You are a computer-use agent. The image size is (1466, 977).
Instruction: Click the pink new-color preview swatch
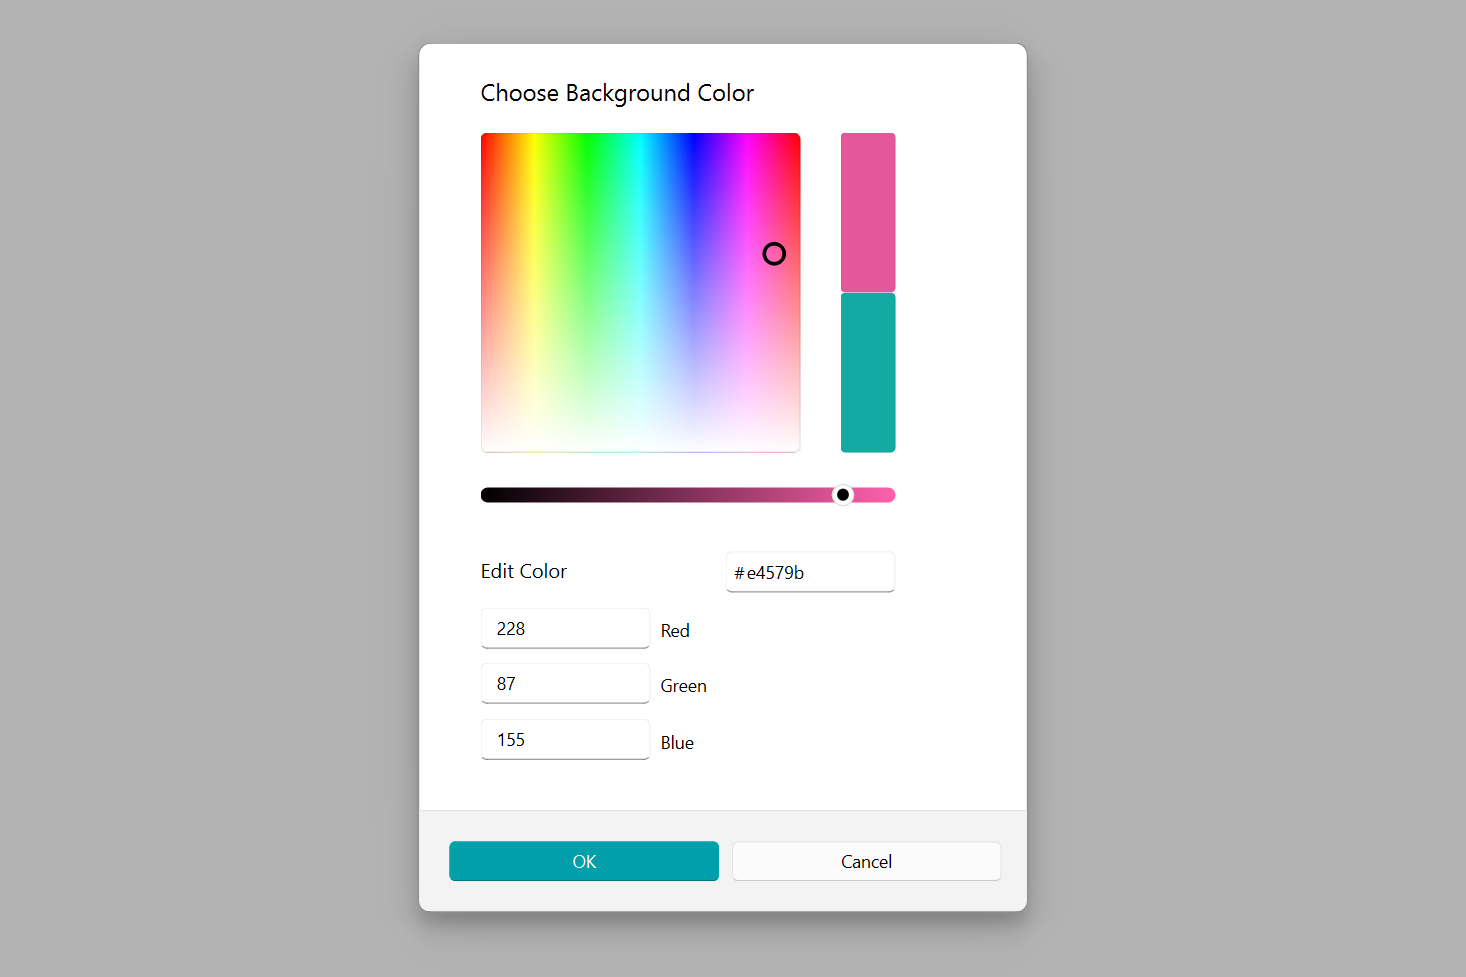pos(868,212)
